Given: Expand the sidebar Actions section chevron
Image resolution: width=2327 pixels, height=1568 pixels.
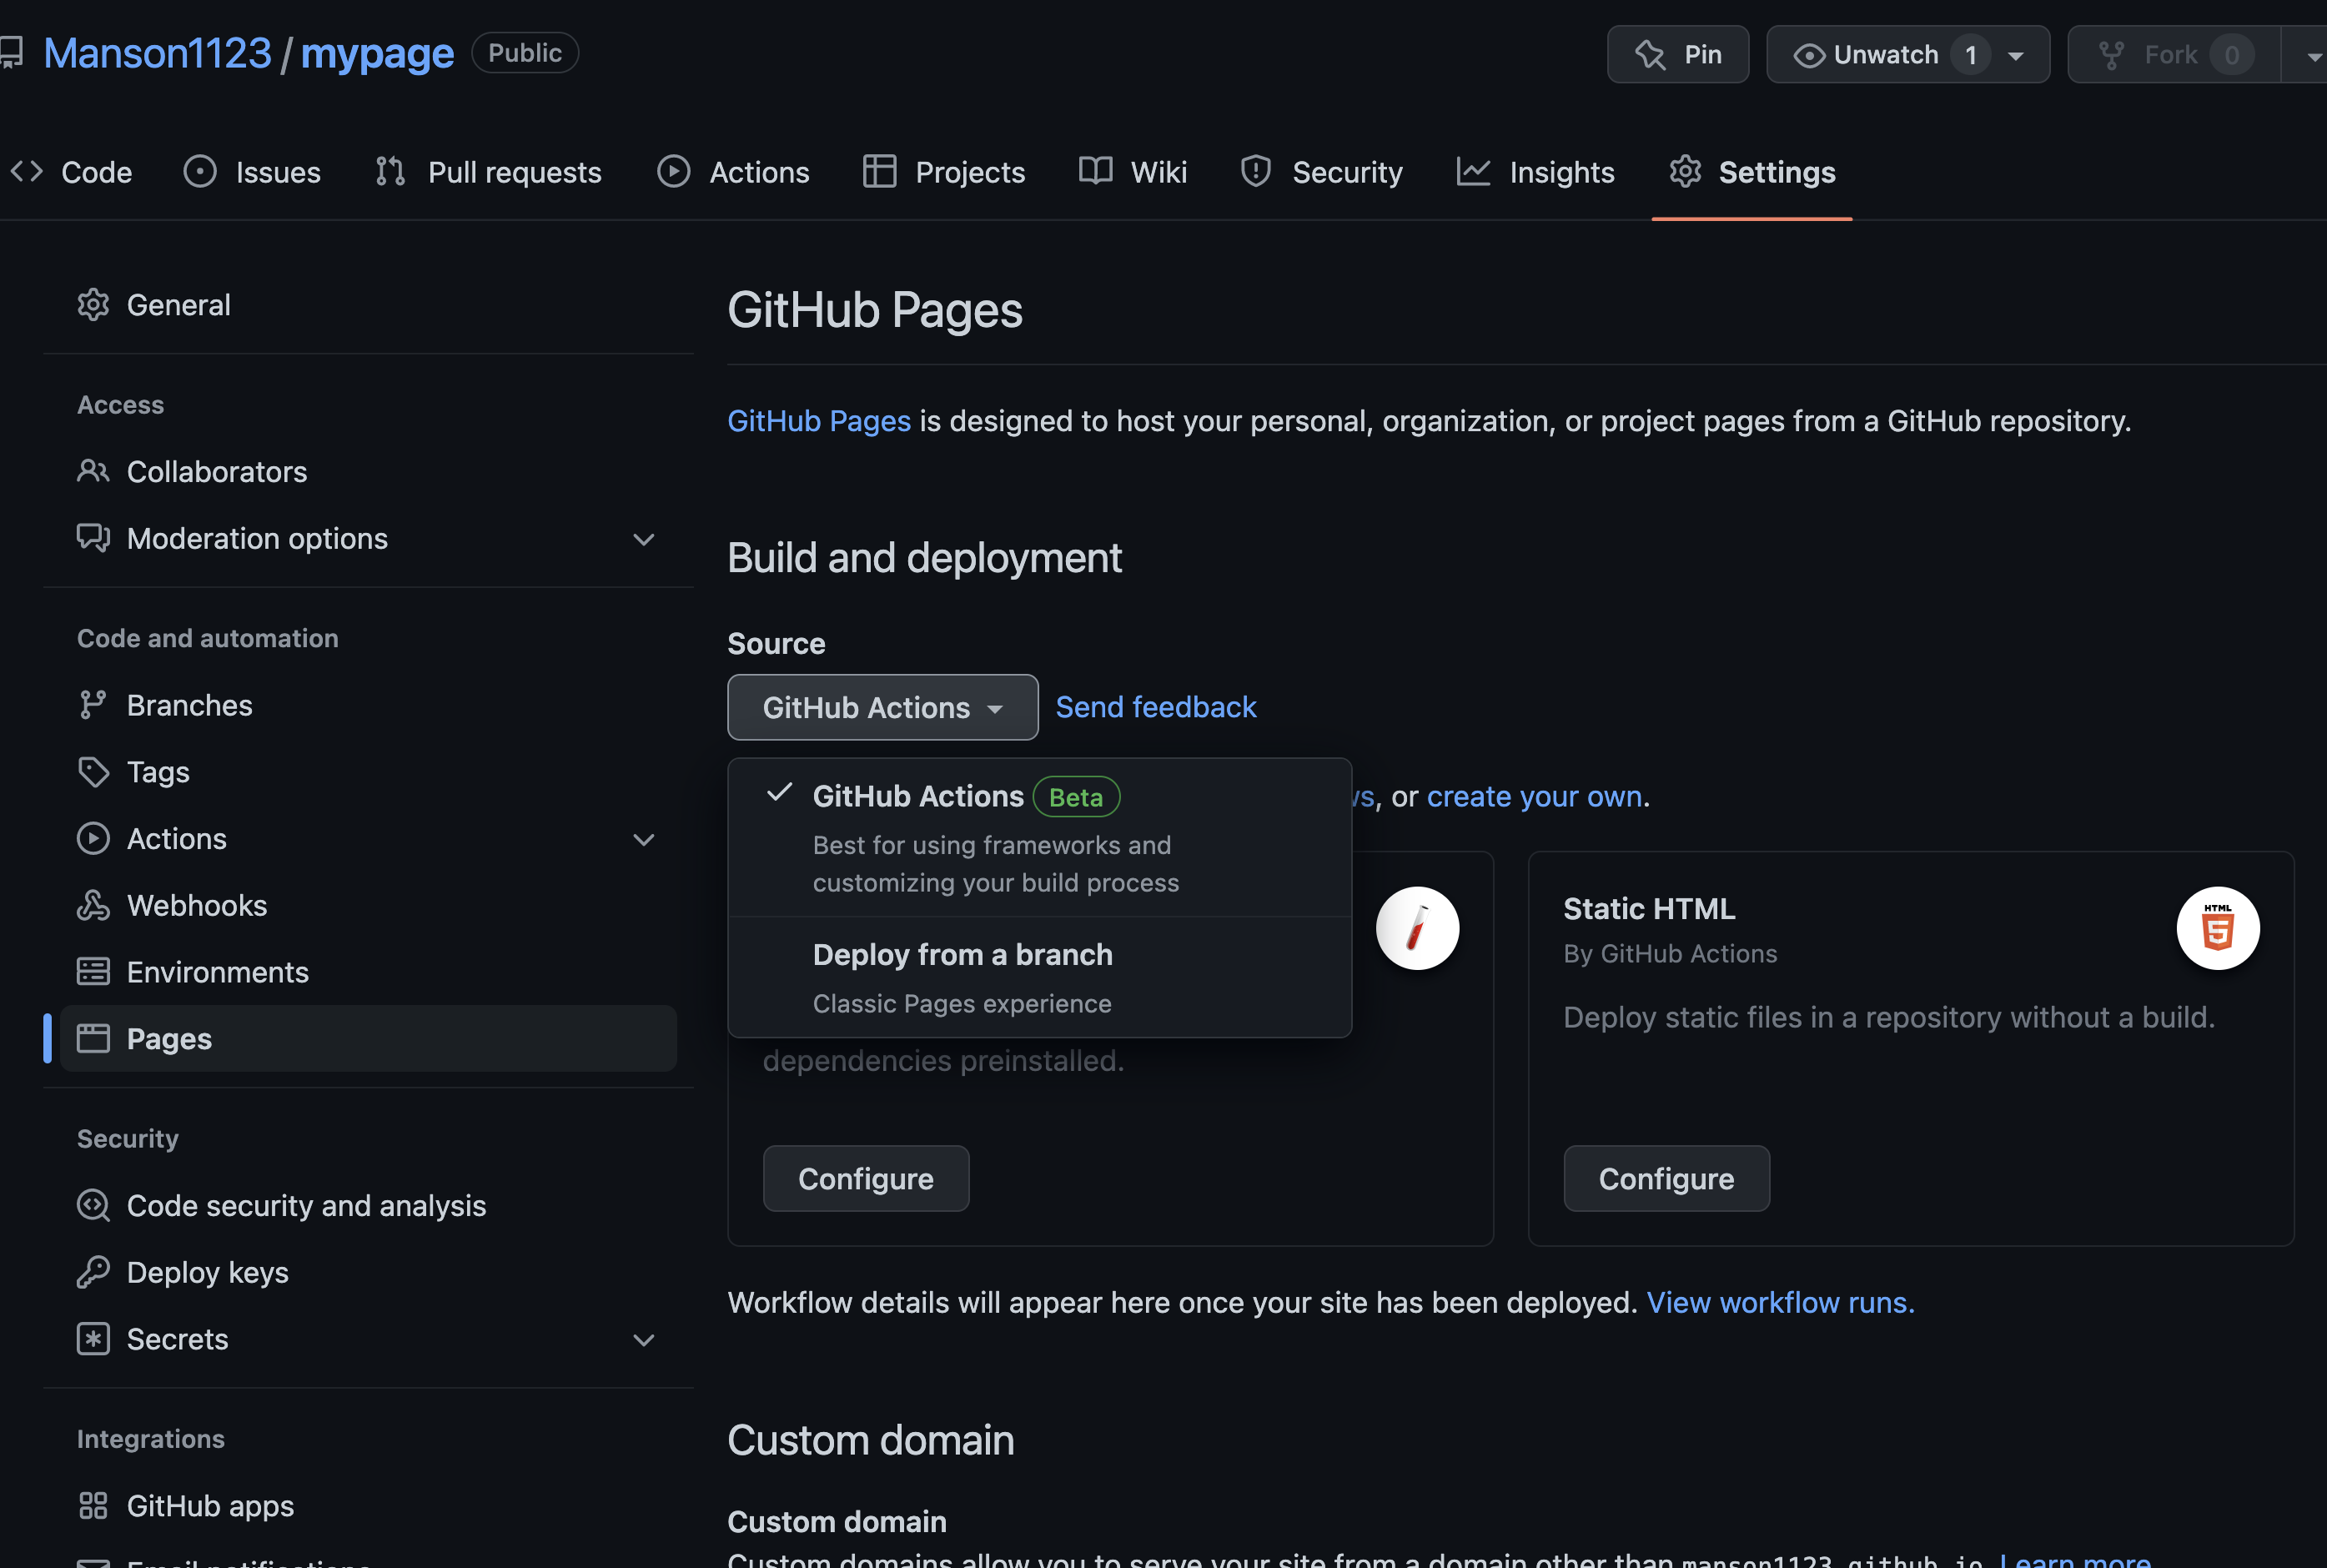Looking at the screenshot, I should pos(644,839).
